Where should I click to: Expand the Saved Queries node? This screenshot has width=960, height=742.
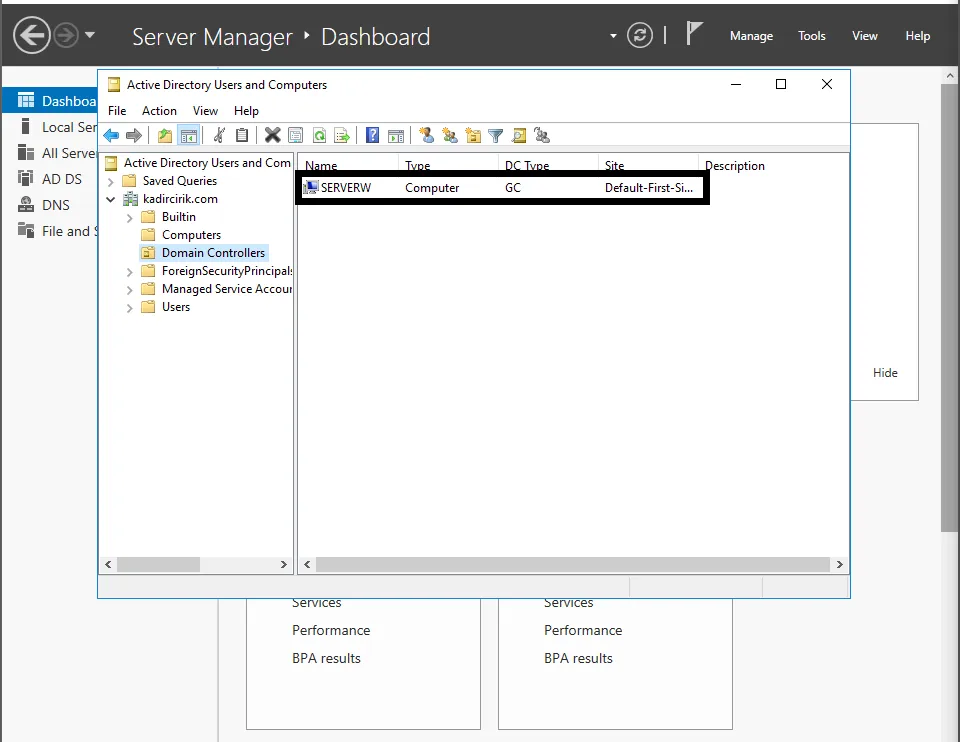point(111,182)
